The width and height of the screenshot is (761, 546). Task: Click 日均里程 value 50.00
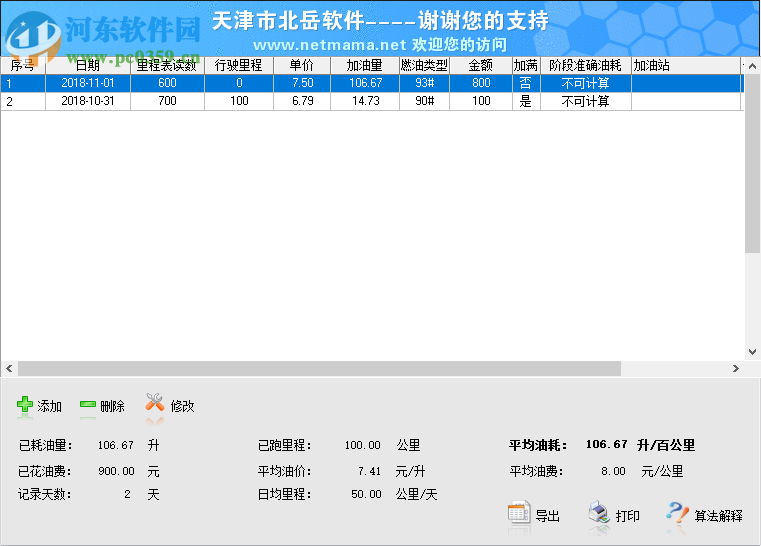(366, 494)
